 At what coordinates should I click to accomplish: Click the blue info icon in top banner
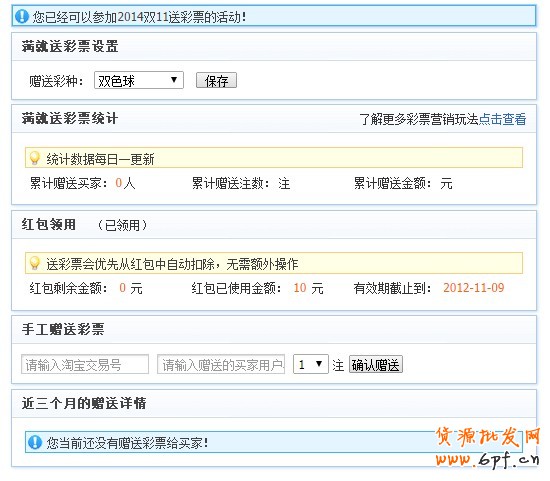(22, 16)
